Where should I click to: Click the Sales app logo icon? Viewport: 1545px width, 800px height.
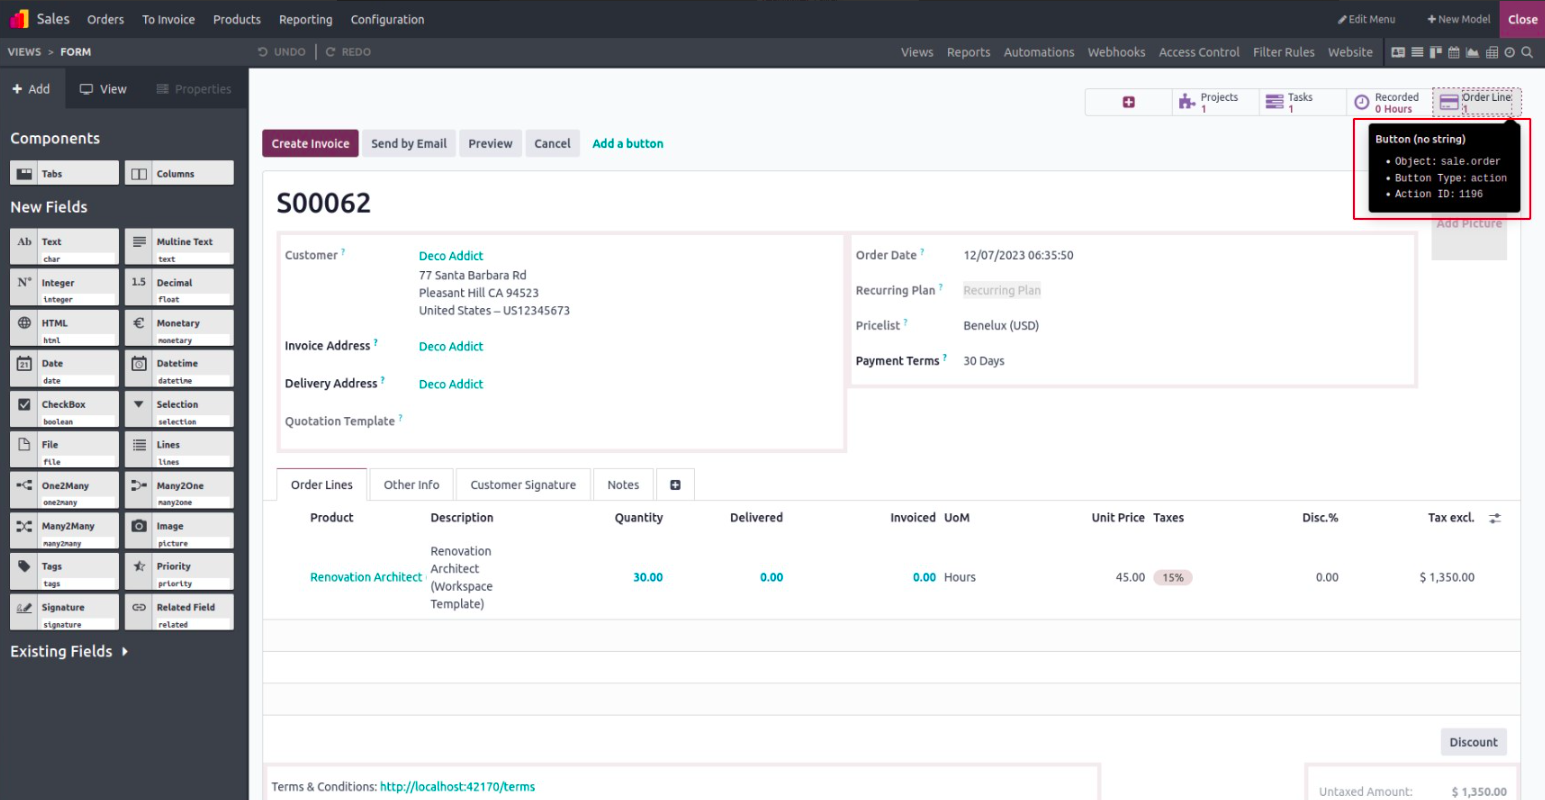(x=19, y=19)
